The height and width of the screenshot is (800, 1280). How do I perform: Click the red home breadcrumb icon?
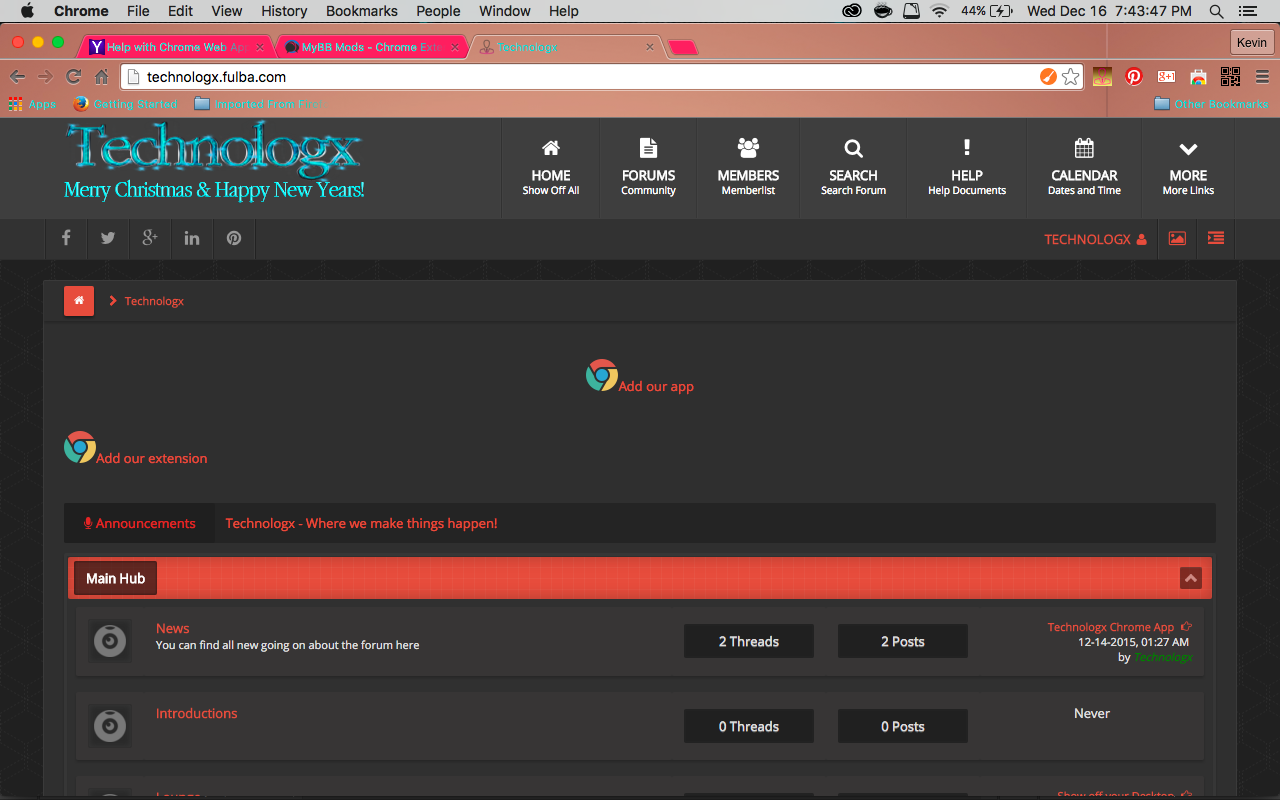(x=79, y=301)
